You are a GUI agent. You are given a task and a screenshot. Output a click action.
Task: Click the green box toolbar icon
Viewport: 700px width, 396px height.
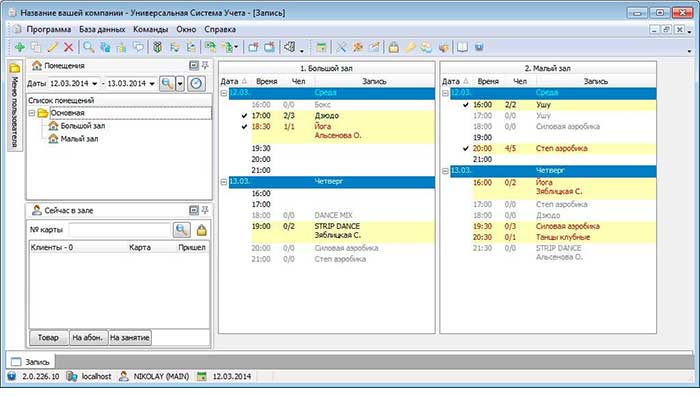[157, 47]
